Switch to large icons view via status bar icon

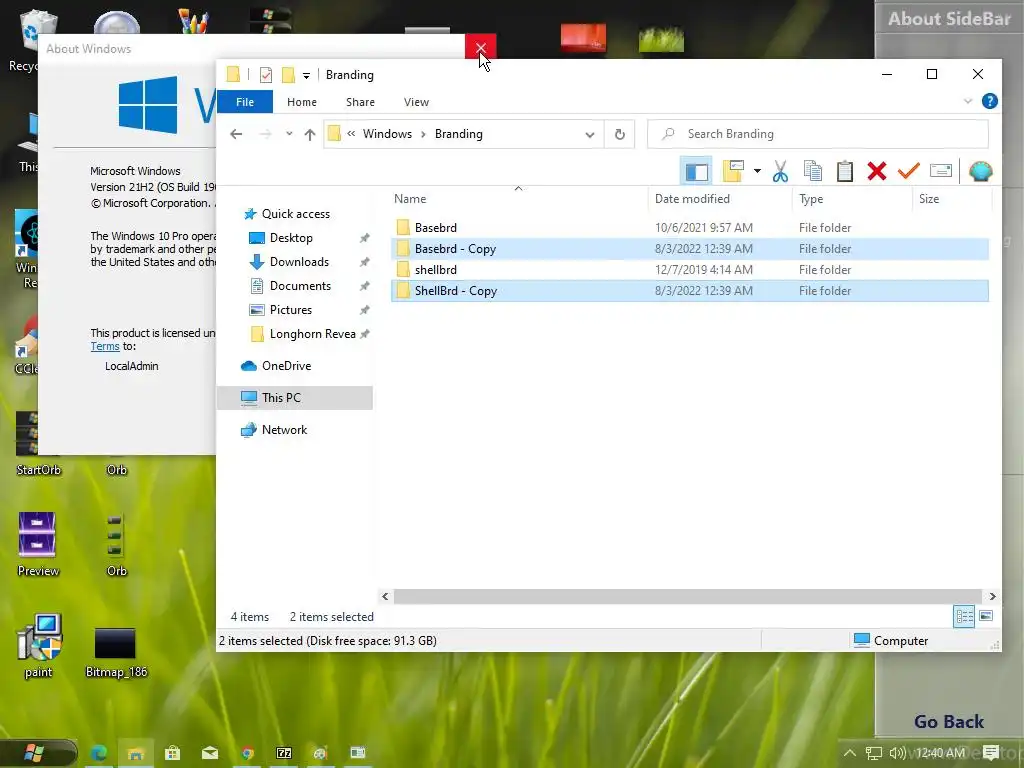(x=986, y=616)
